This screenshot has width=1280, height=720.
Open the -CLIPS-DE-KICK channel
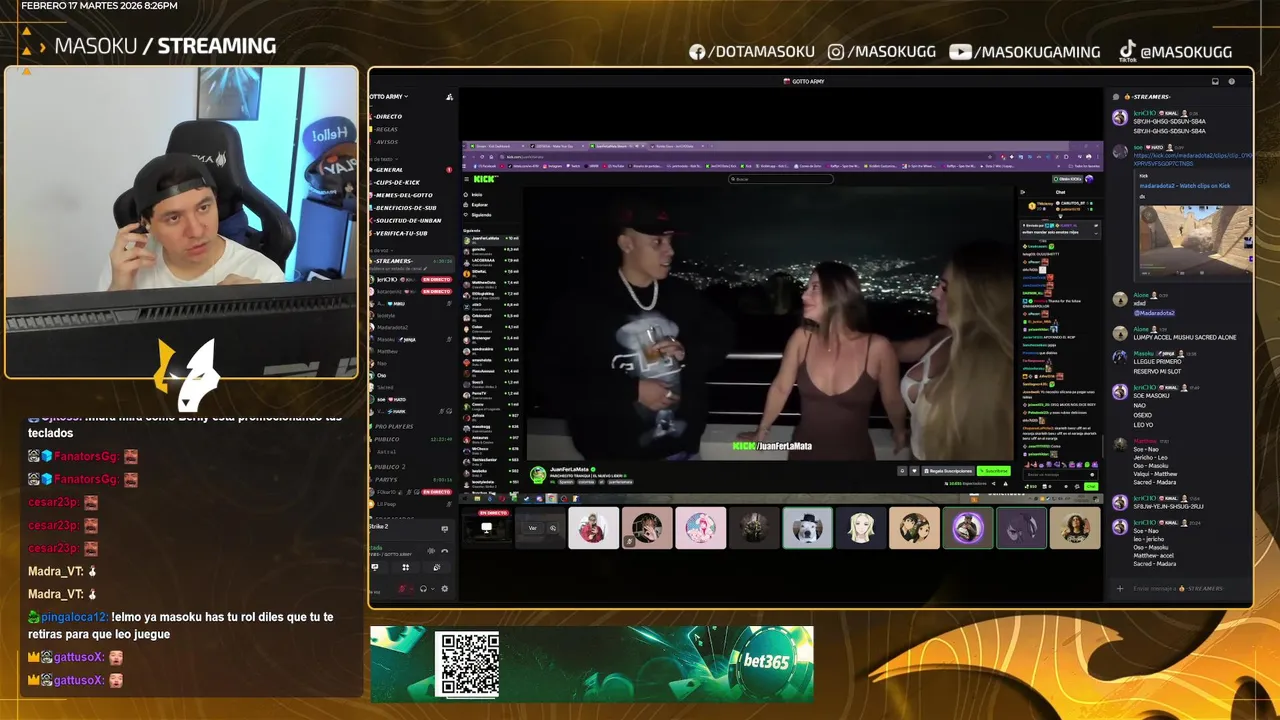[x=397, y=183]
